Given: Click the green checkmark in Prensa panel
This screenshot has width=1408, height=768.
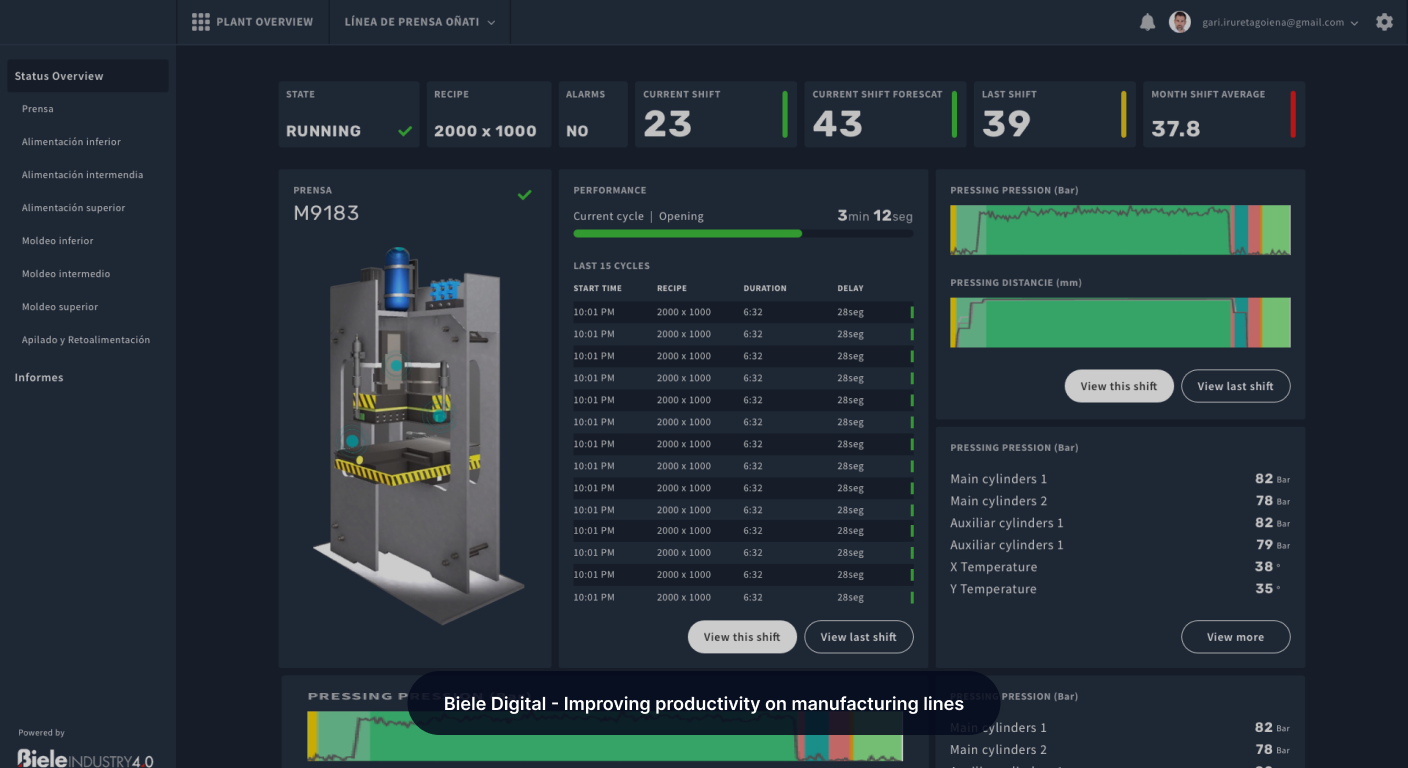Looking at the screenshot, I should pyautogui.click(x=524, y=195).
